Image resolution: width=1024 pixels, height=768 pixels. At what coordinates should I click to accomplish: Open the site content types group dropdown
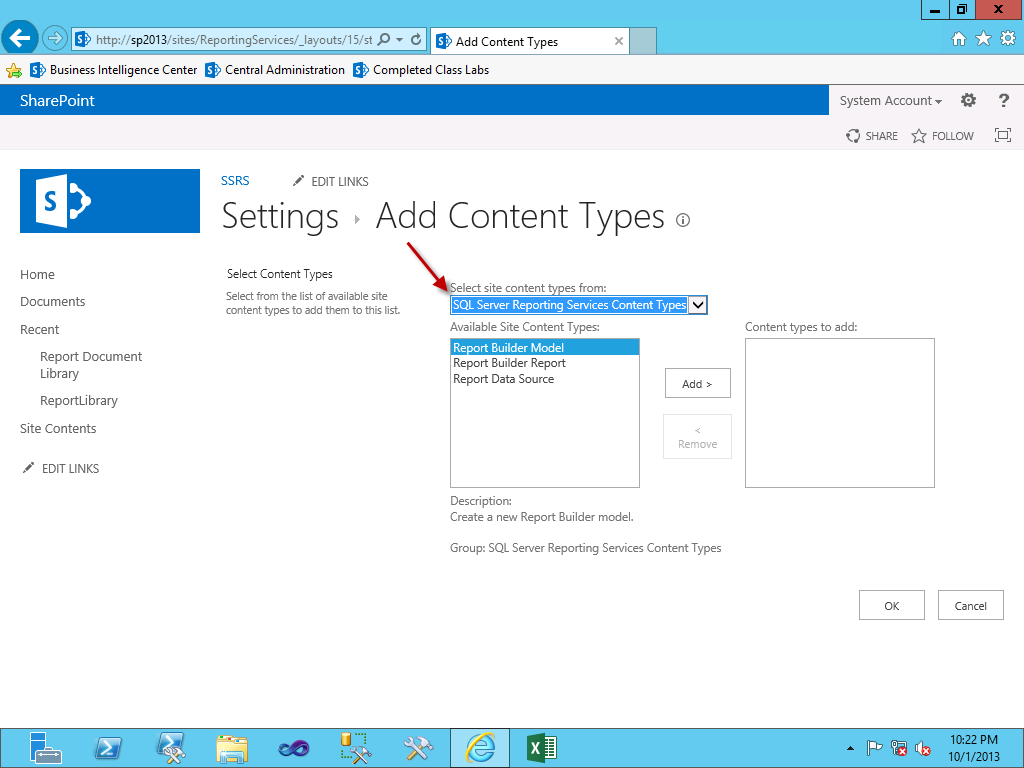point(579,305)
